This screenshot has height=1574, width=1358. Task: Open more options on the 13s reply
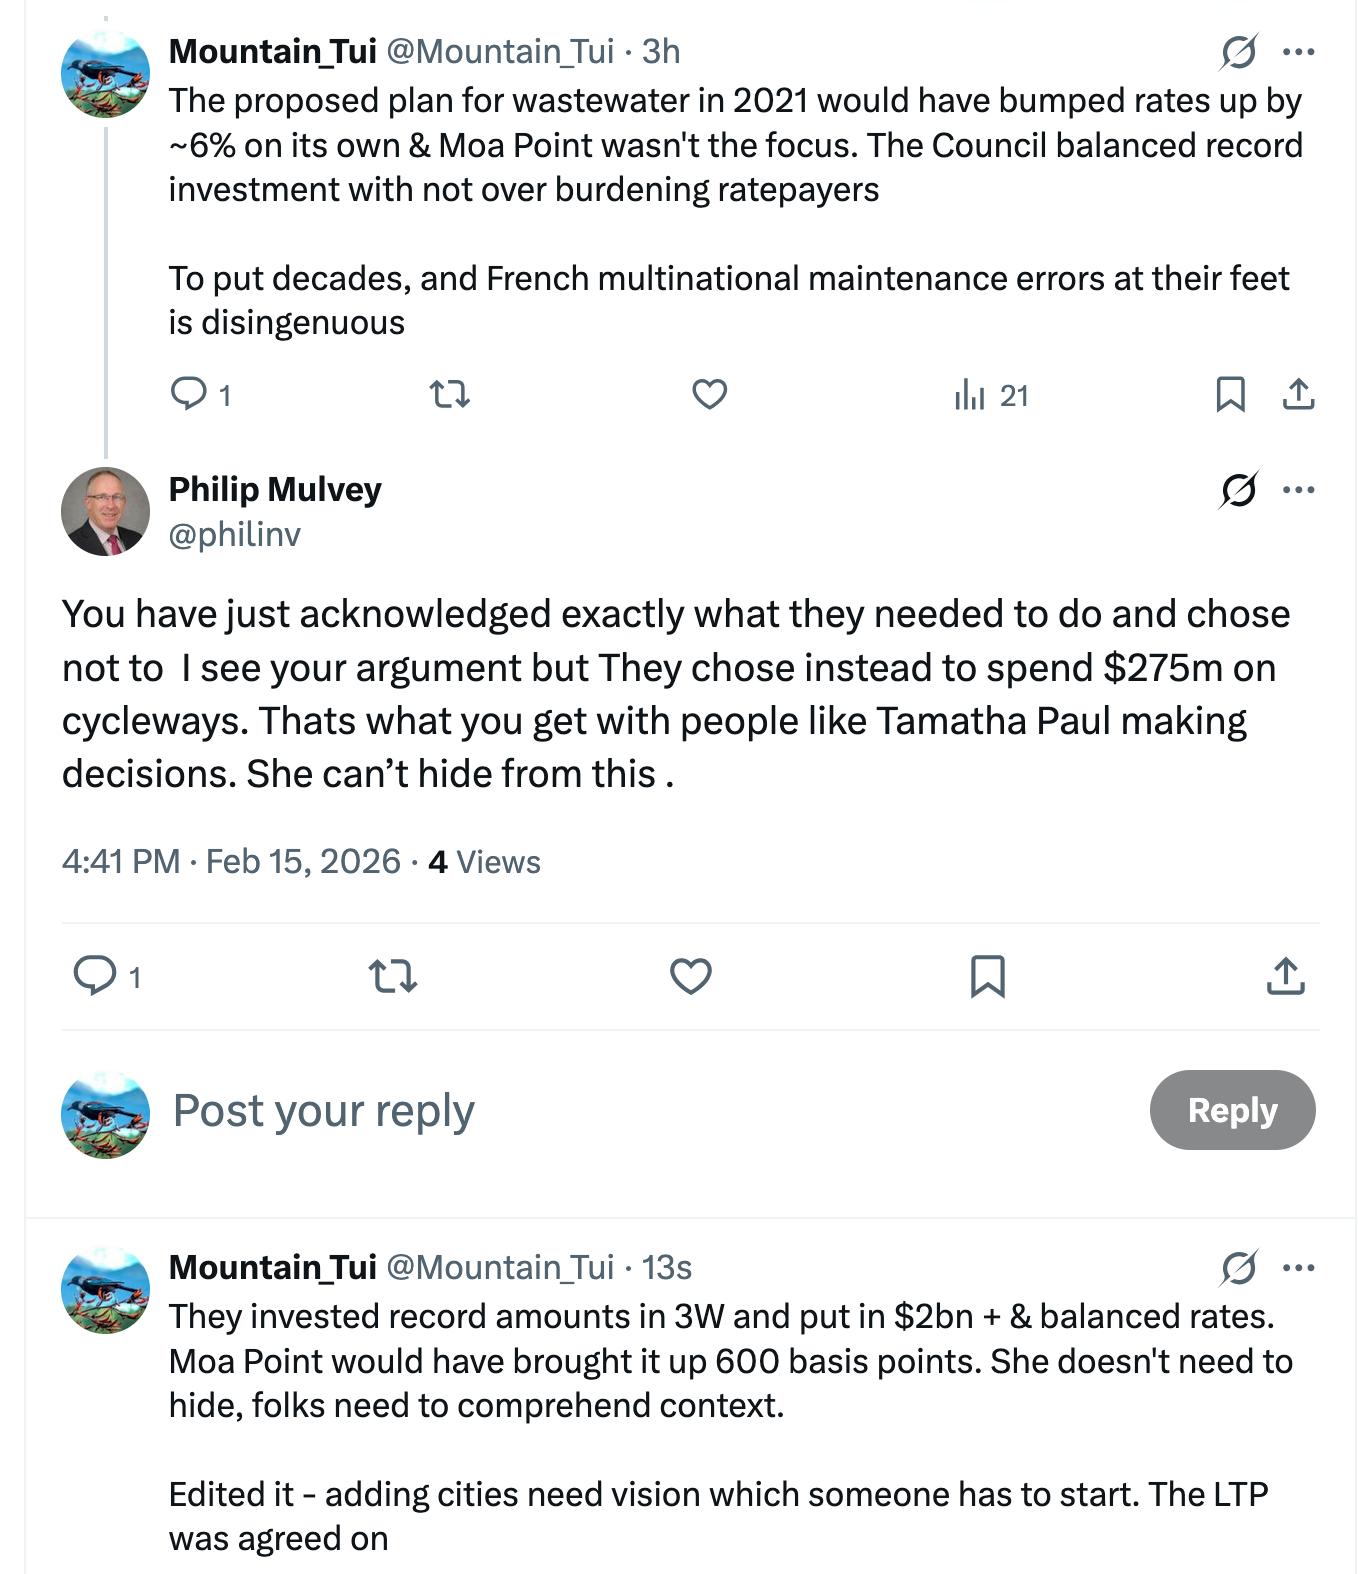1298,1268
